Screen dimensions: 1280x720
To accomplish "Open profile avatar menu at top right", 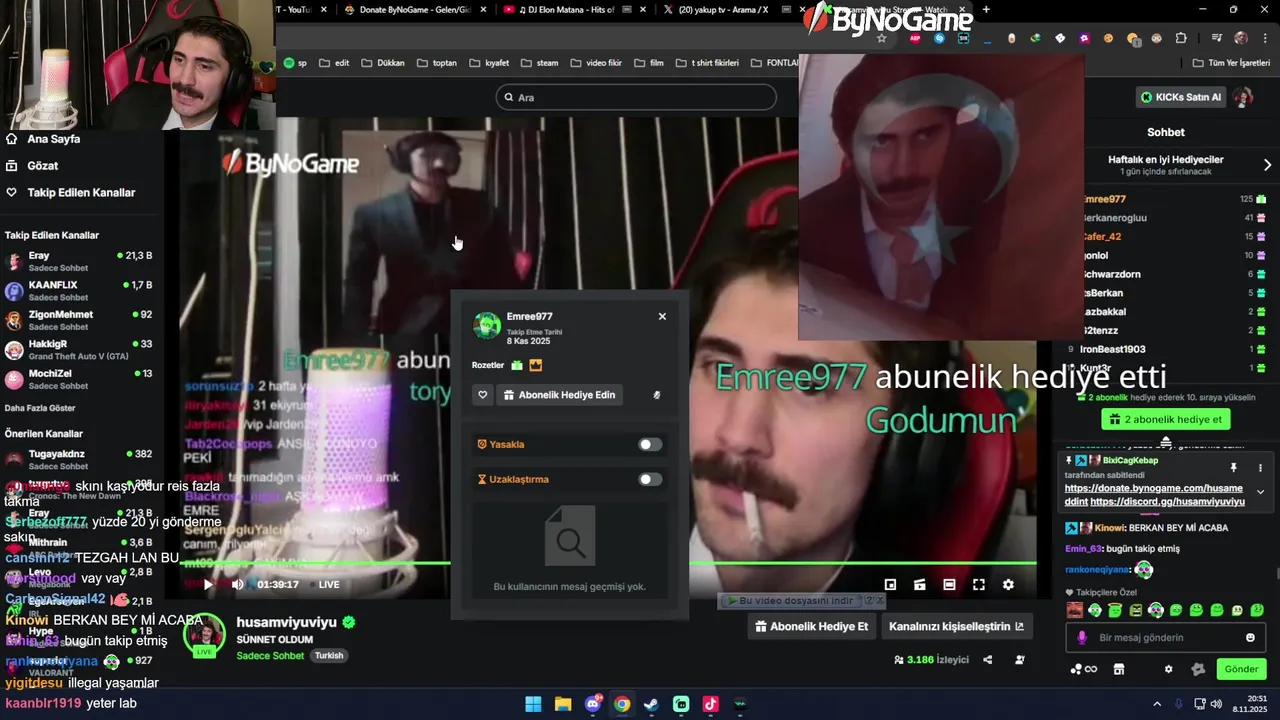I will click(x=1243, y=97).
